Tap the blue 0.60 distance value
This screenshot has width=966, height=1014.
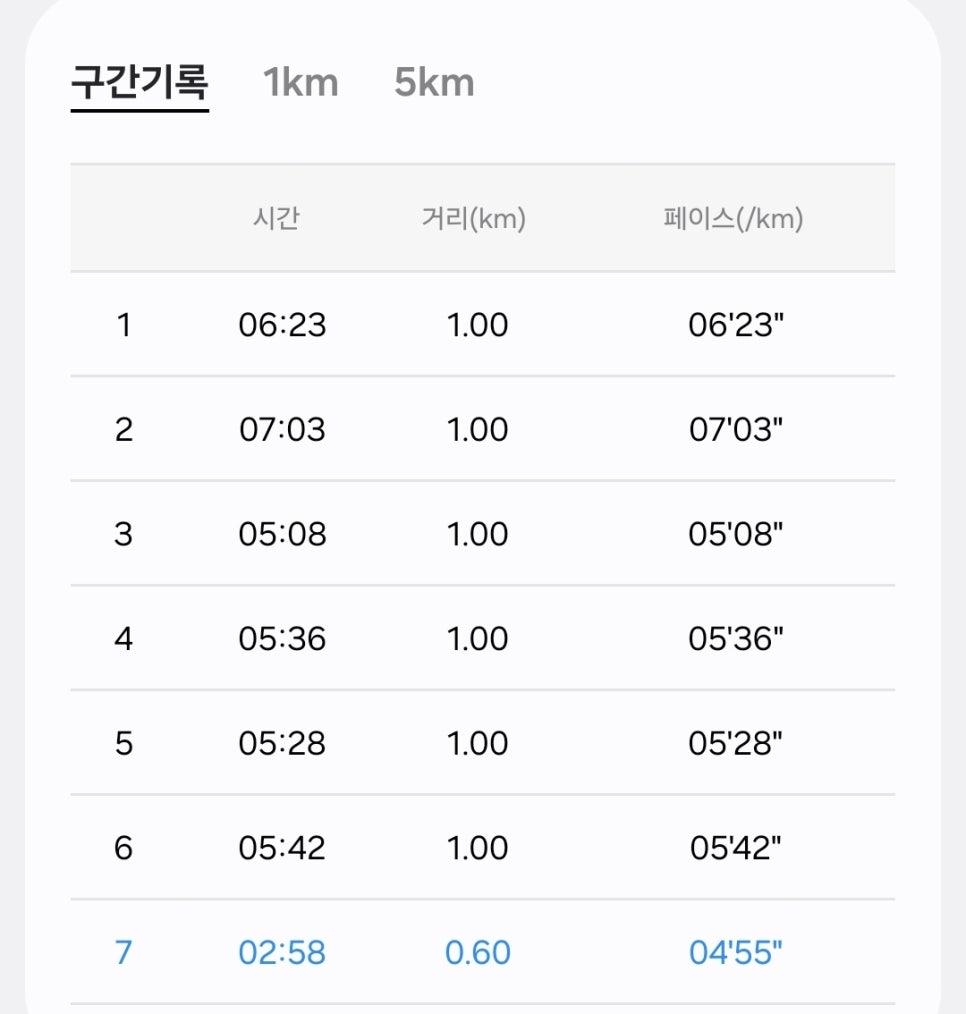click(478, 953)
